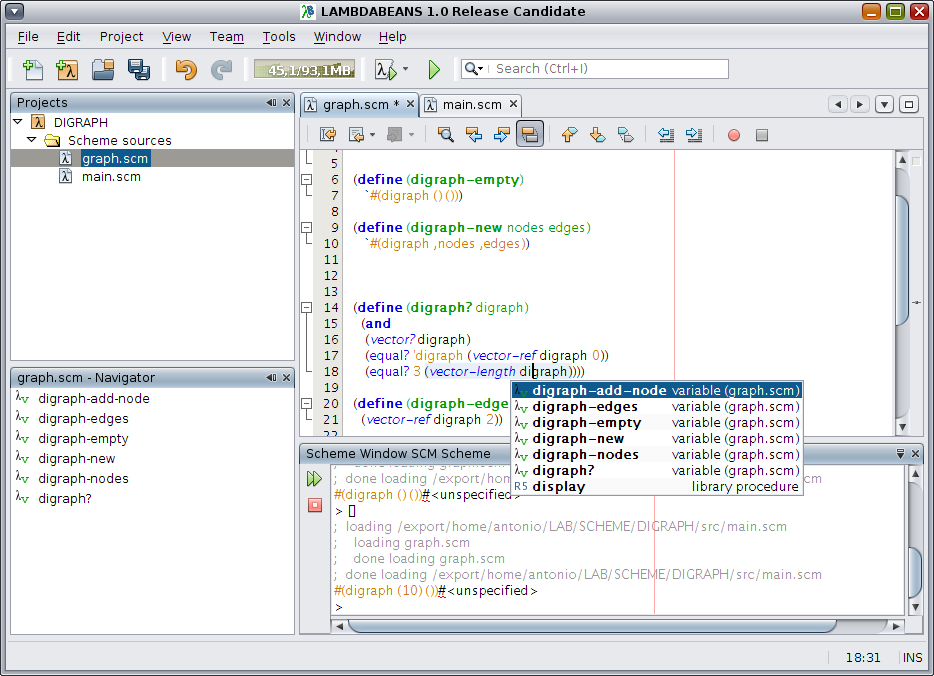Collapse the code fold at line 14
934x676 pixels.
tap(307, 307)
